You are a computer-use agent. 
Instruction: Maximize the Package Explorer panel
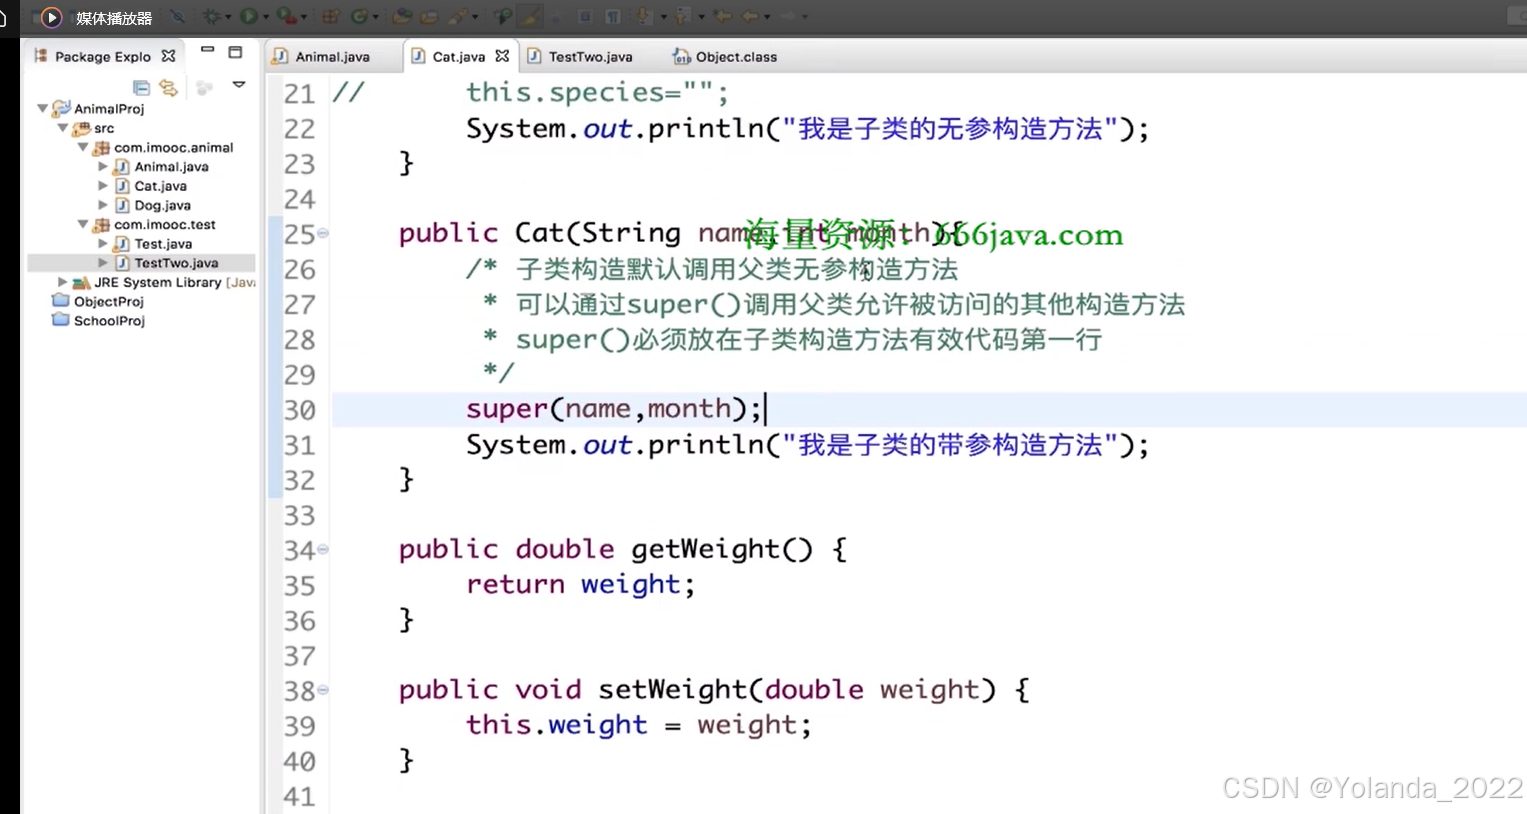click(235, 52)
